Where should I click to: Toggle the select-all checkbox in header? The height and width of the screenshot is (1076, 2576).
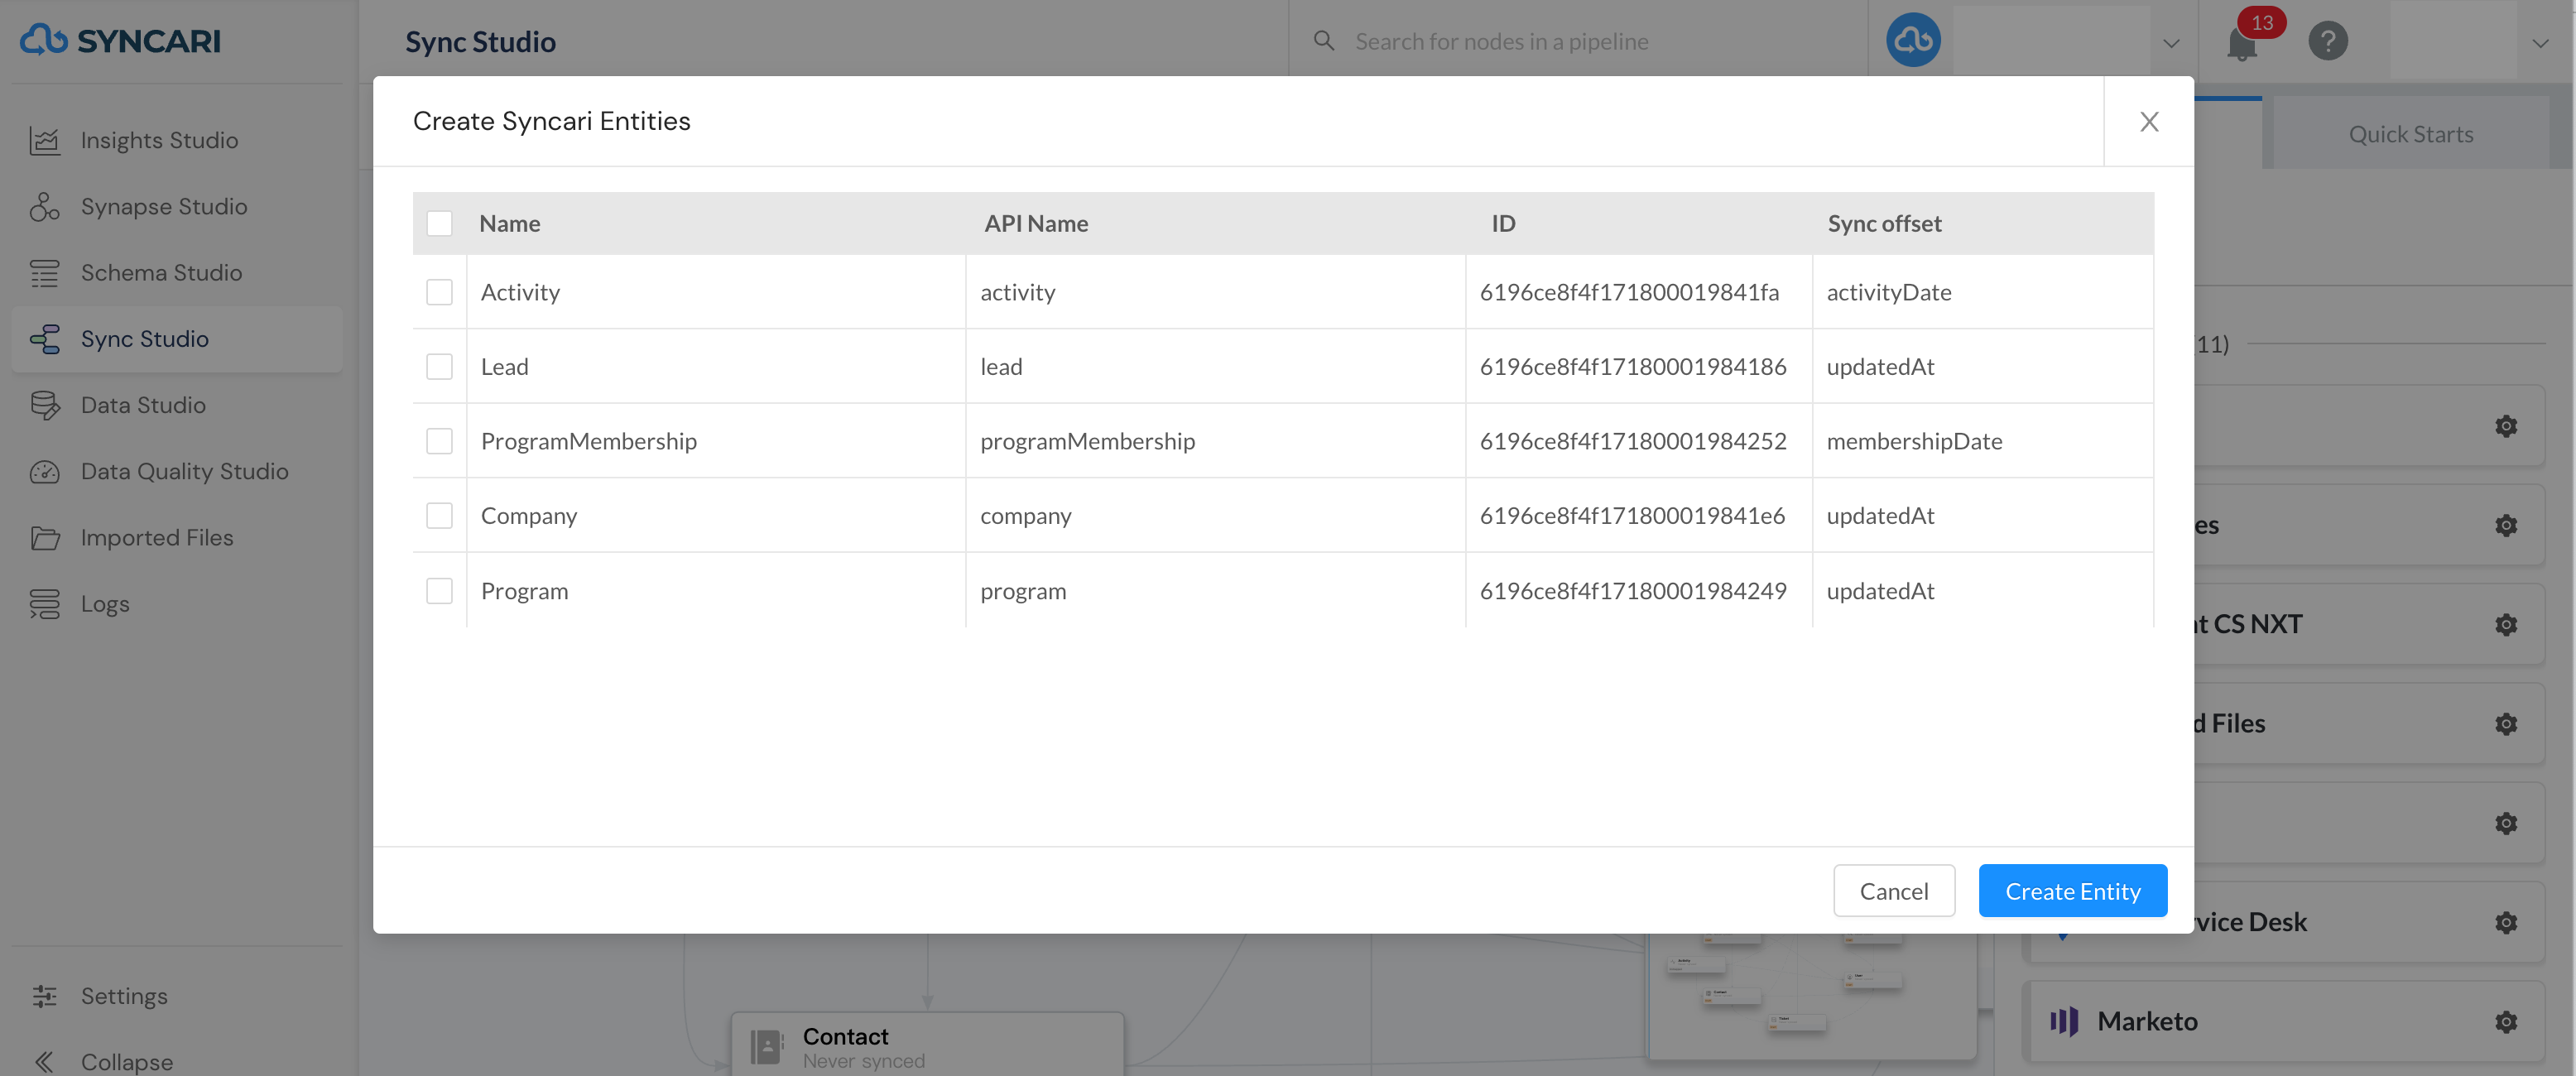[x=439, y=223]
